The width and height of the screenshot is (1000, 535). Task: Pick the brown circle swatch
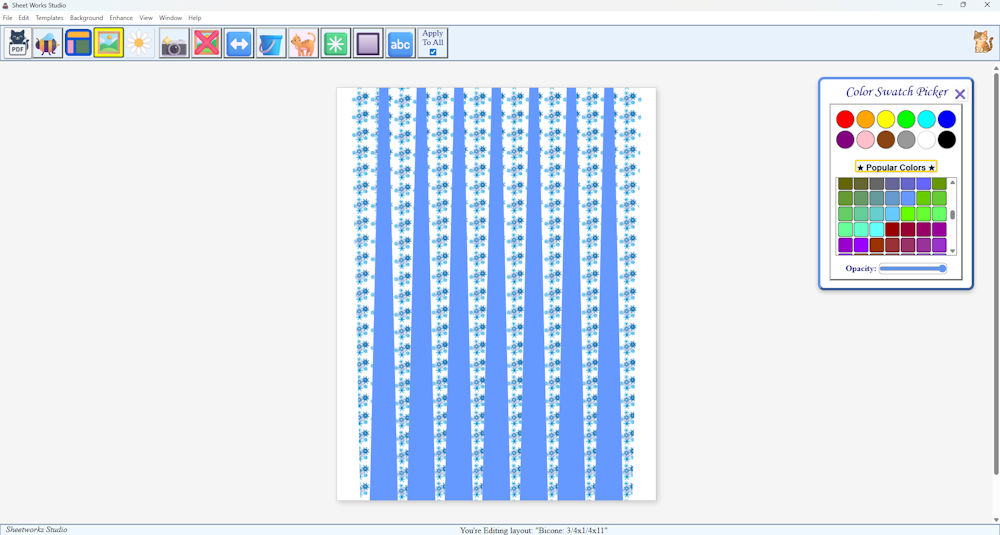click(x=886, y=140)
